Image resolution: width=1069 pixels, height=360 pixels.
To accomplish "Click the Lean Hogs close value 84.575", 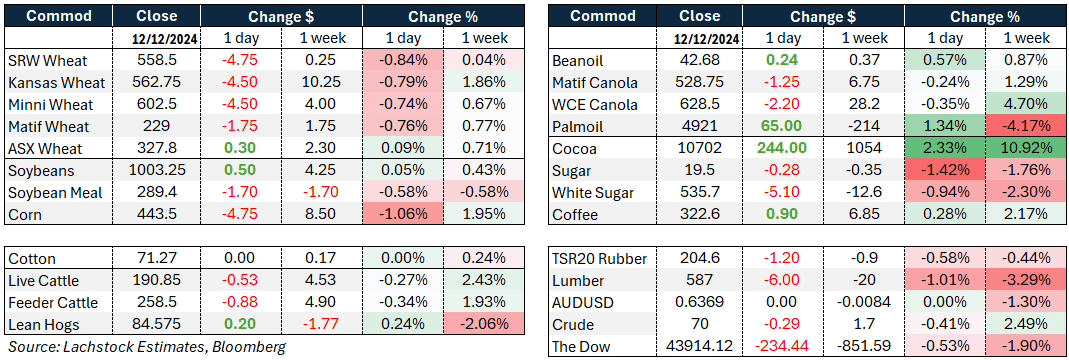I will [x=157, y=325].
